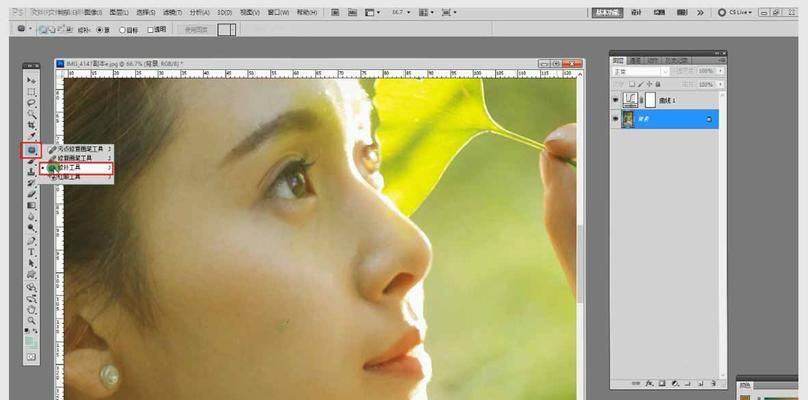Switch to the 设计 Design workspace
This screenshot has width=808, height=400.
[636, 12]
